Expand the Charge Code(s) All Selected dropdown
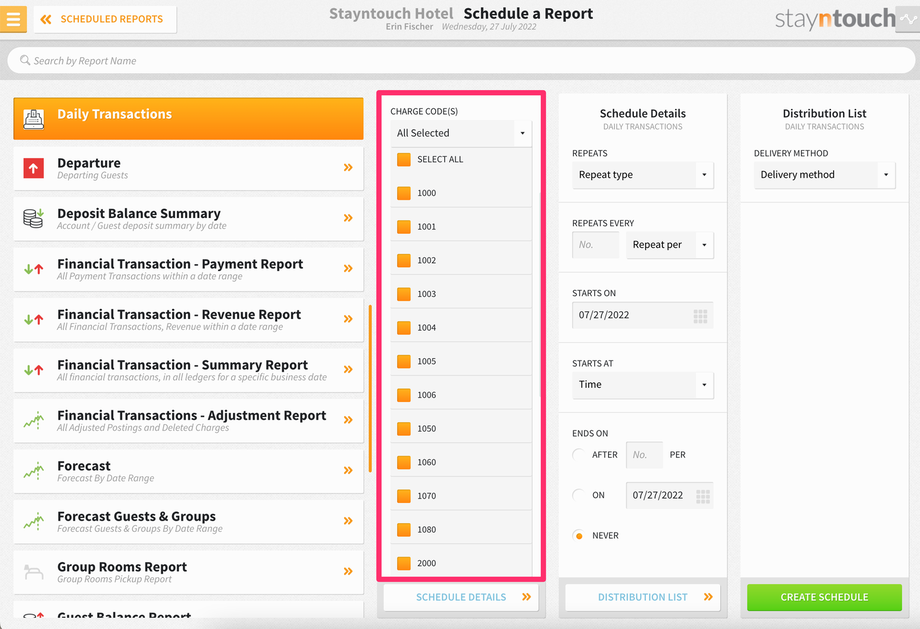This screenshot has height=629, width=920. click(461, 133)
